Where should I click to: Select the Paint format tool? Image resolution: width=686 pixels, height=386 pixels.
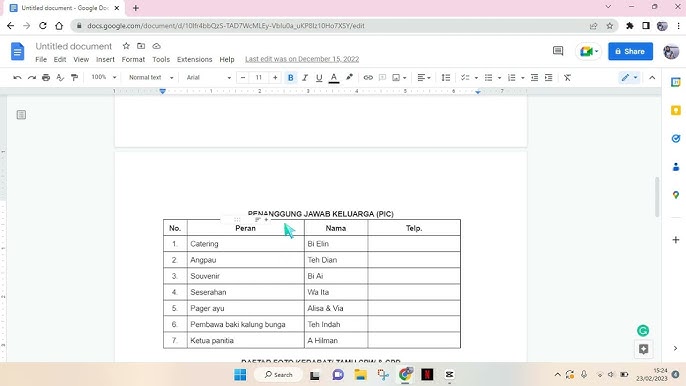74,77
